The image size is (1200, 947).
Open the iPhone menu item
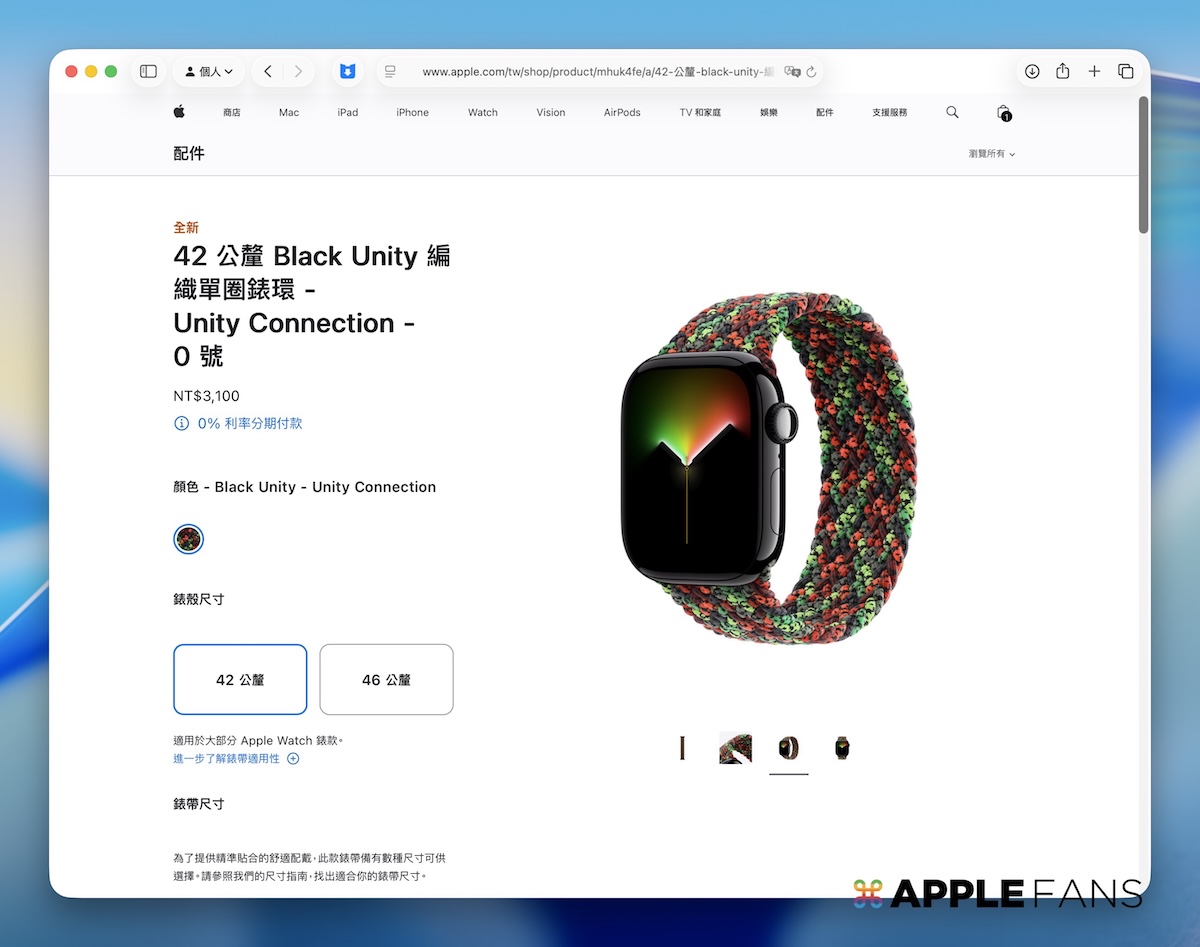click(x=412, y=113)
